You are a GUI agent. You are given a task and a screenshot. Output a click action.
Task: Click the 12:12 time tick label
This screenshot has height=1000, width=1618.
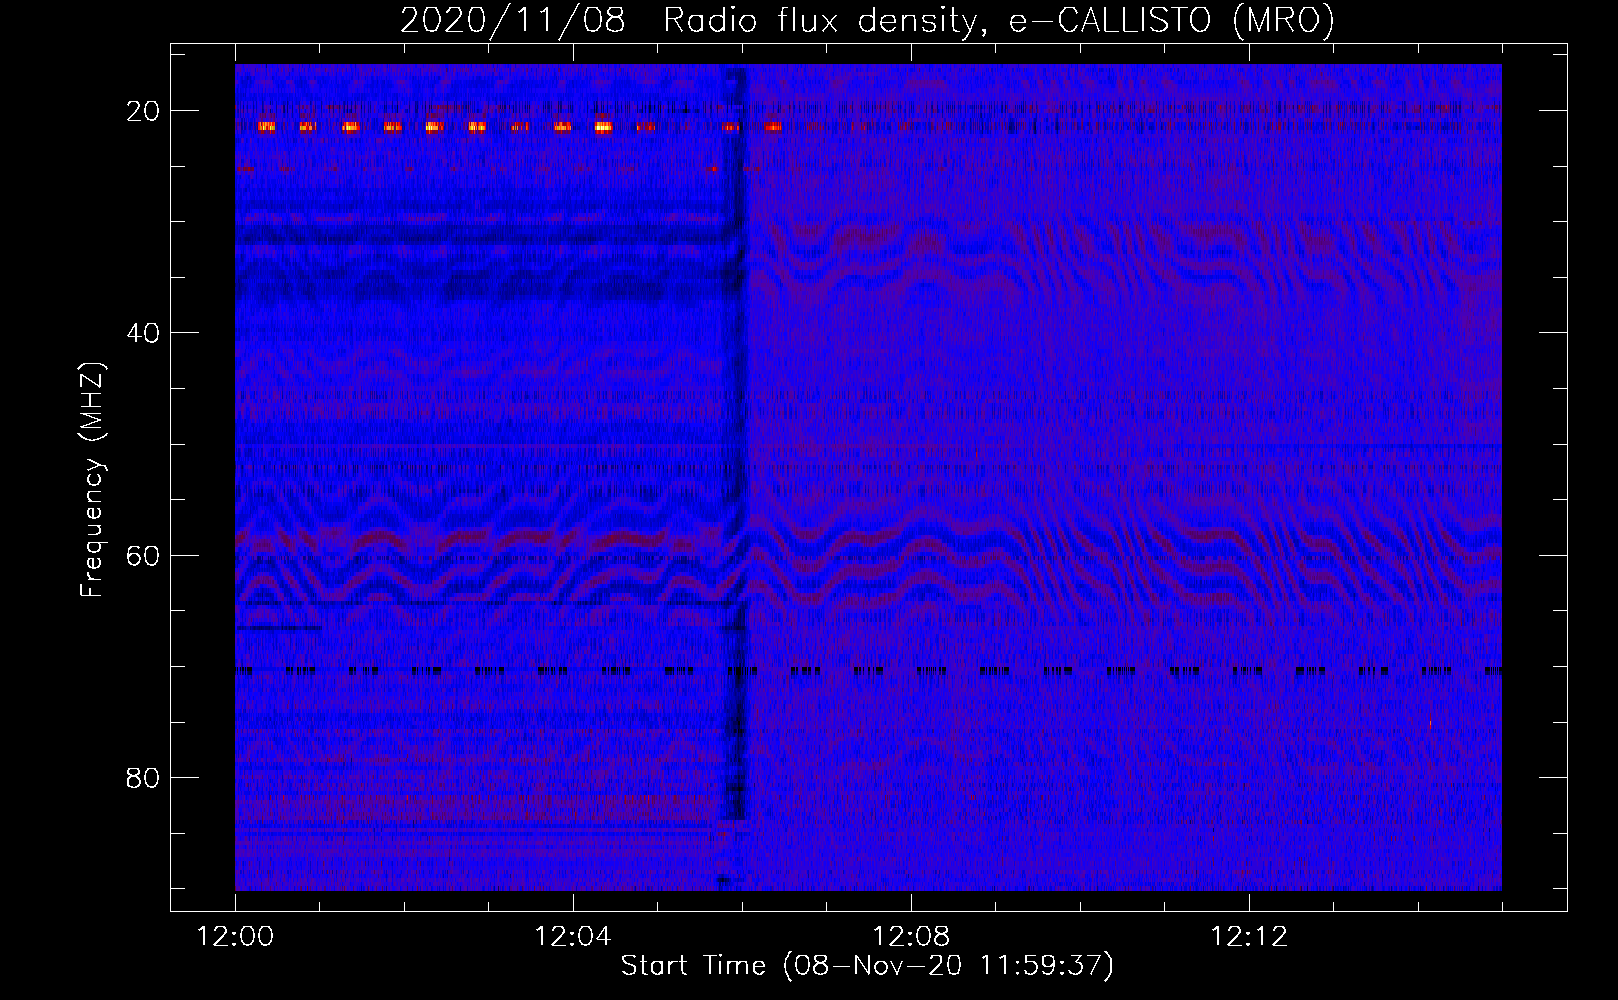coord(1249,937)
